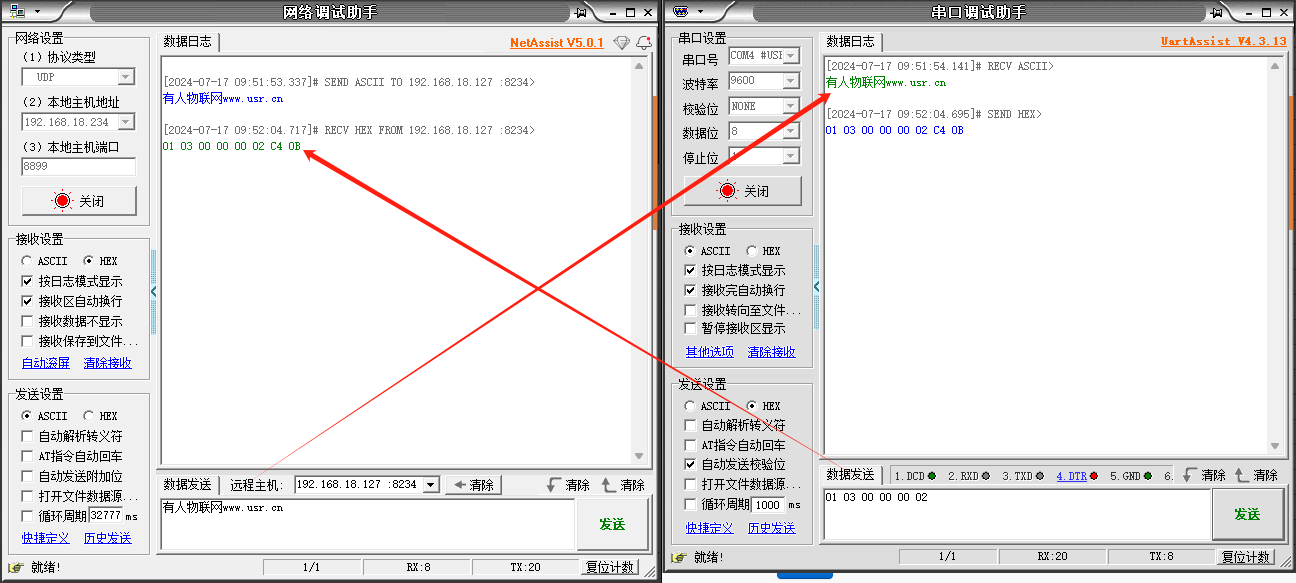Click 复位计数 in the UartAssist status bar
This screenshot has height=583, width=1296.
click(1246, 557)
